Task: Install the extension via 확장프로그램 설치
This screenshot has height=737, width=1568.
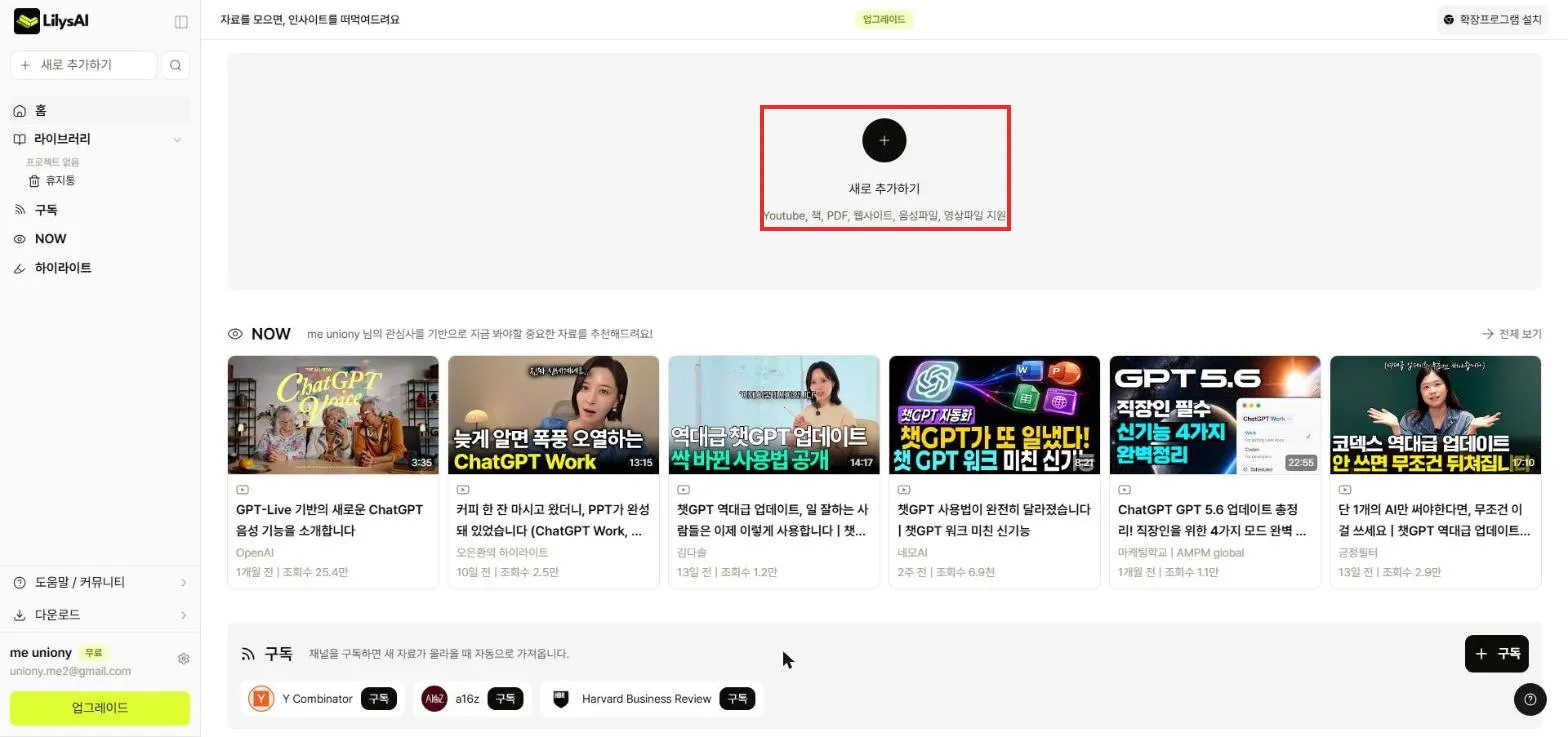Action: pos(1494,20)
